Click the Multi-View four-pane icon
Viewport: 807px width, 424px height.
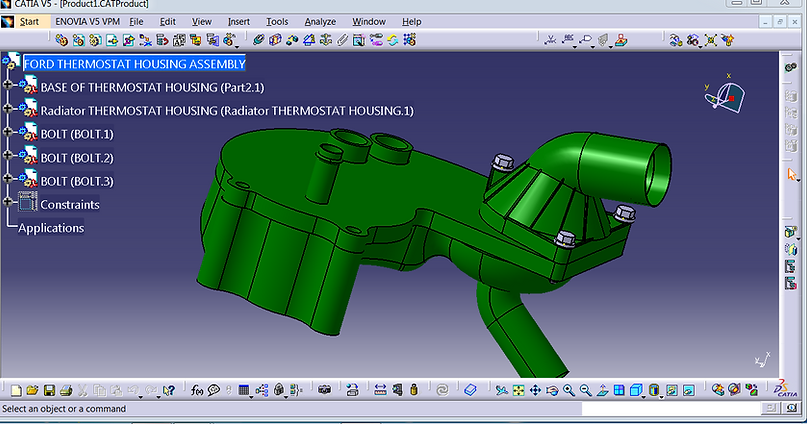pos(619,391)
